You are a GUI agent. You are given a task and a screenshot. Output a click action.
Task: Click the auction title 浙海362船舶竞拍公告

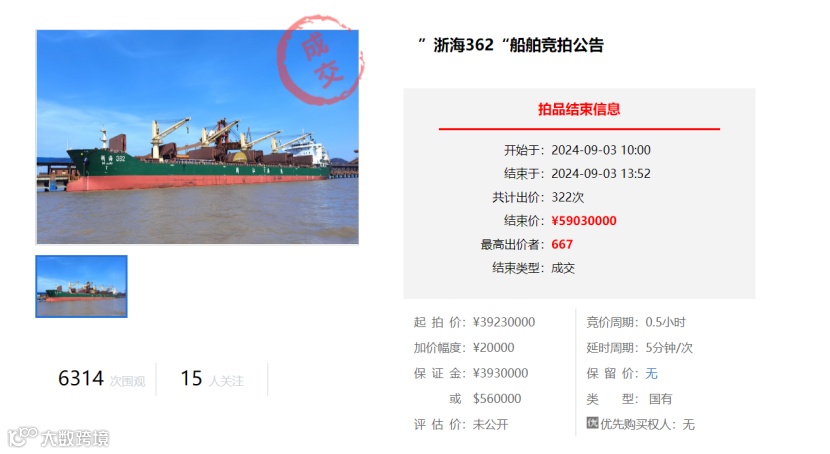click(x=511, y=45)
